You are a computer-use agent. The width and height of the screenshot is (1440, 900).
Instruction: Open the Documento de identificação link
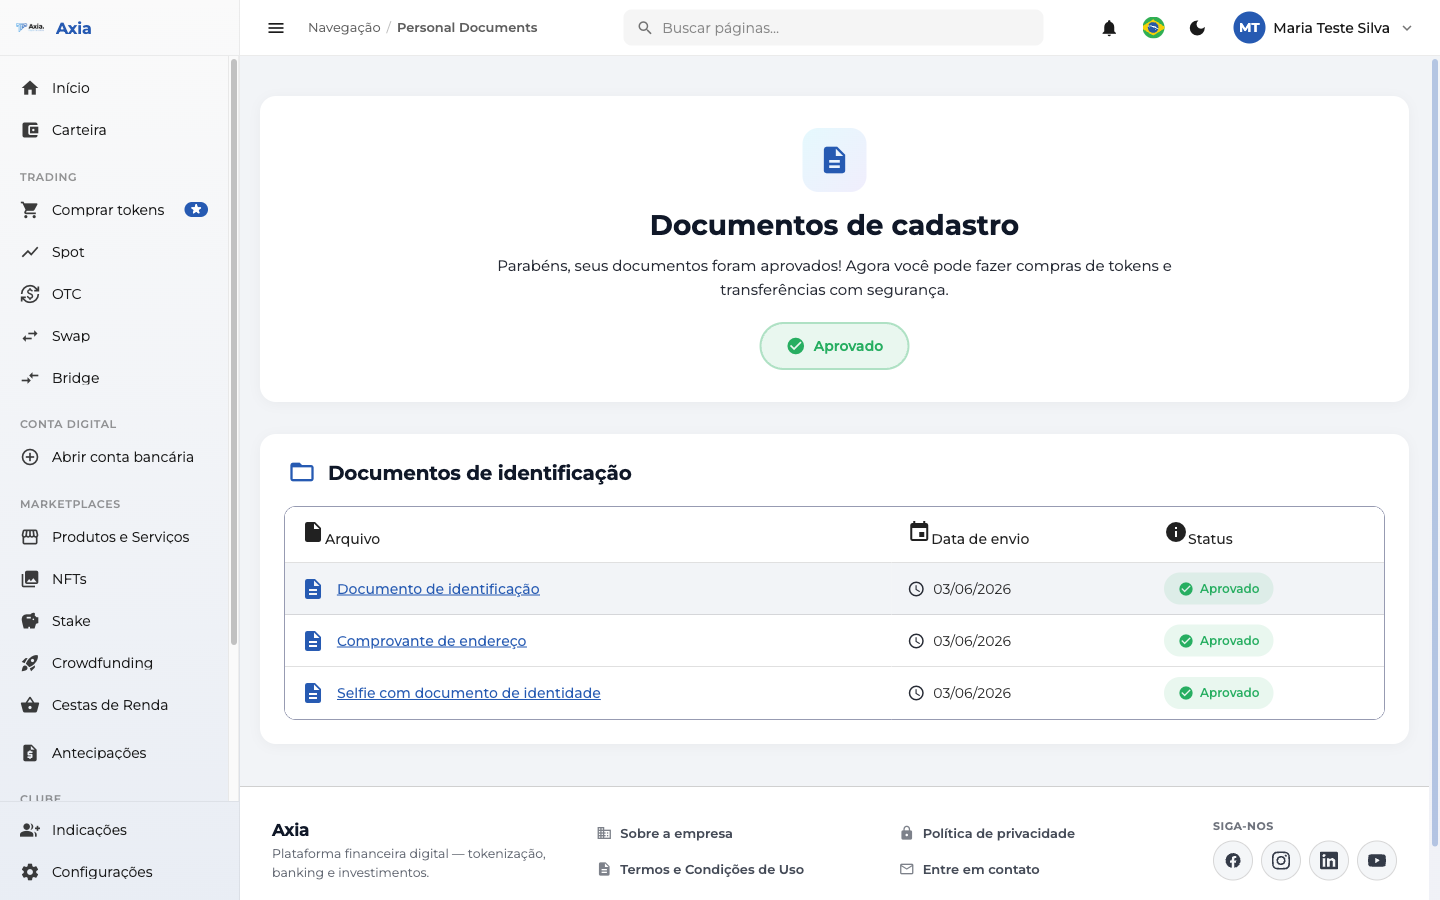pos(438,589)
